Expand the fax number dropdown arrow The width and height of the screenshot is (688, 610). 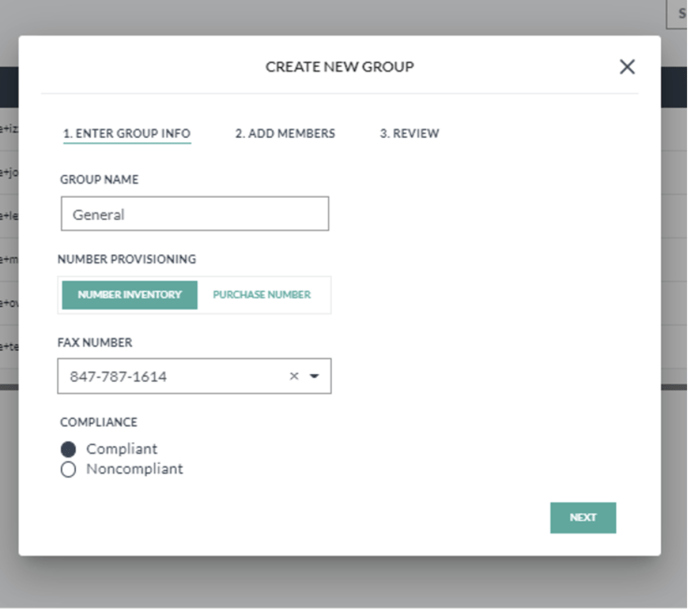click(x=314, y=377)
